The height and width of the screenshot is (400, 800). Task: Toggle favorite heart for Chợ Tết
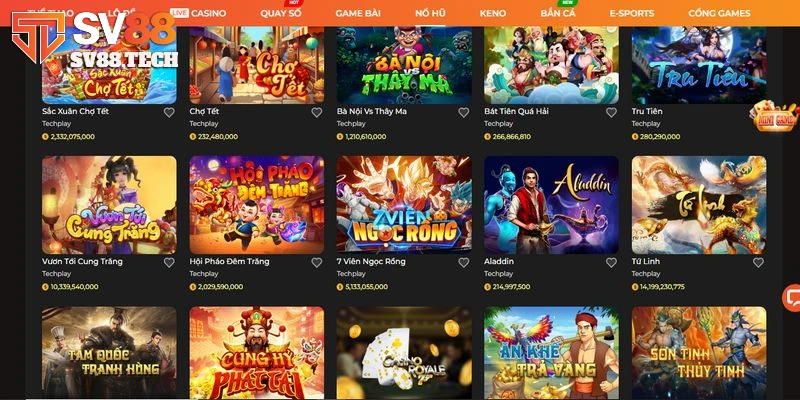(316, 112)
